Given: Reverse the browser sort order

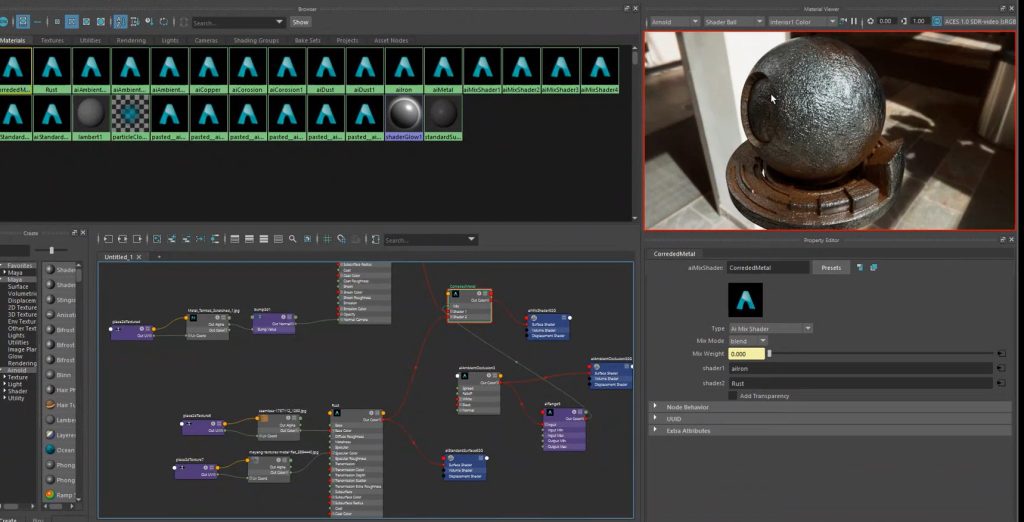Looking at the screenshot, I should pos(164,22).
